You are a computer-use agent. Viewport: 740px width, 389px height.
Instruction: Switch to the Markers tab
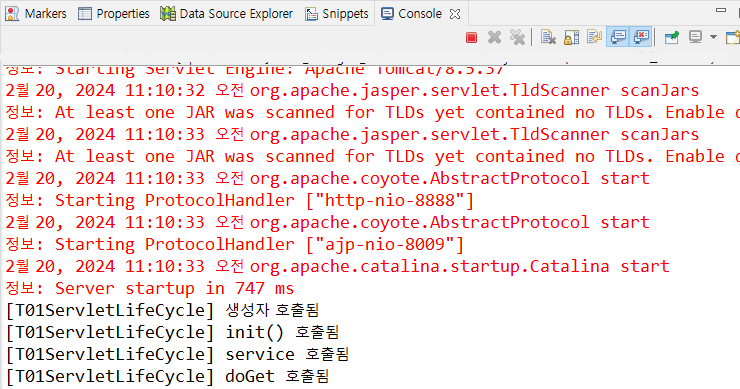click(x=35, y=14)
